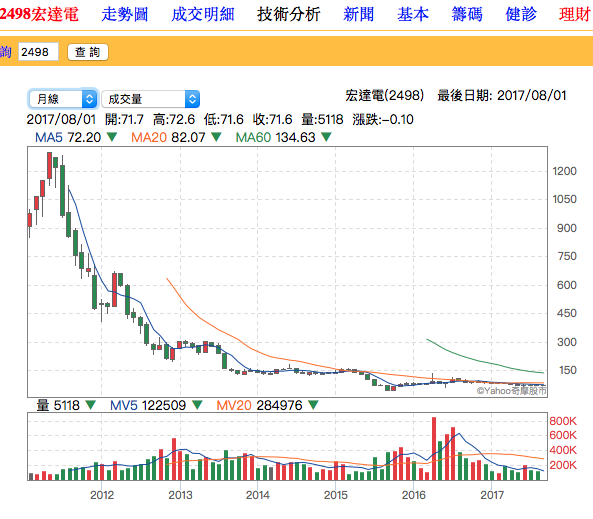This screenshot has height=519, width=593.
Task: Click the 查詢 query button
Action: tap(88, 52)
